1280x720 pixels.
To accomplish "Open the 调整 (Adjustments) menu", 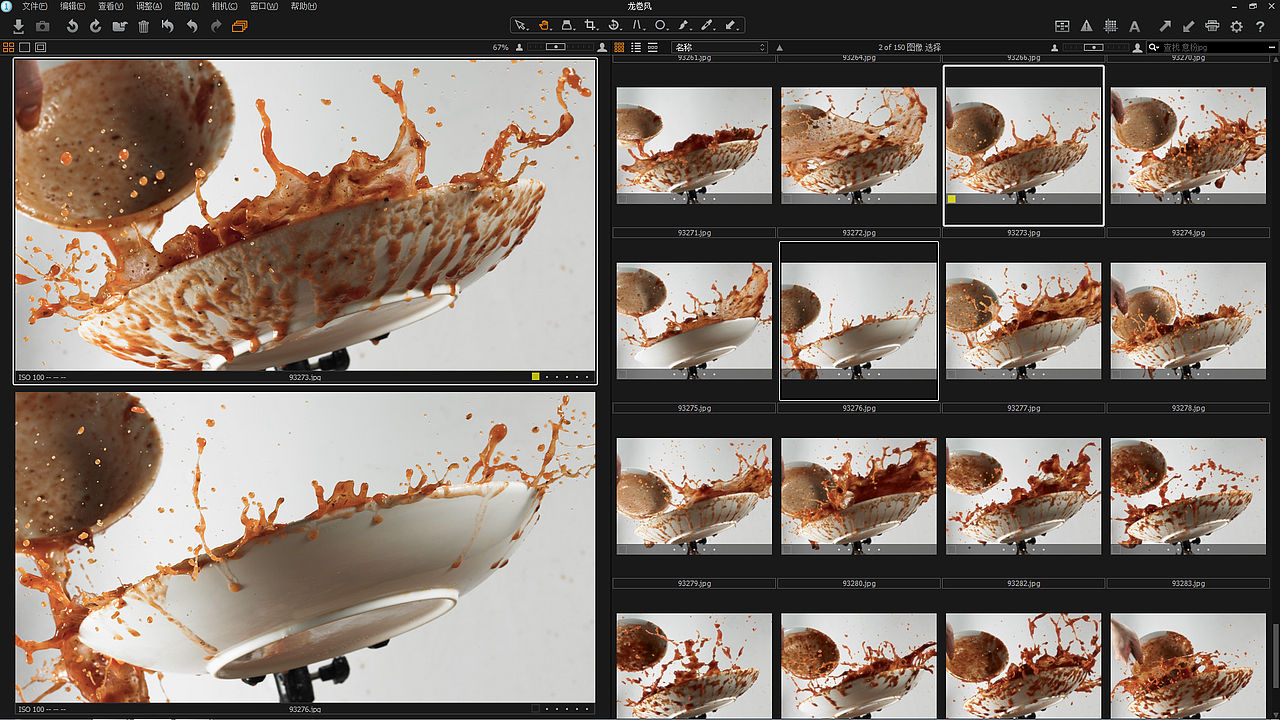I will 149,7.
